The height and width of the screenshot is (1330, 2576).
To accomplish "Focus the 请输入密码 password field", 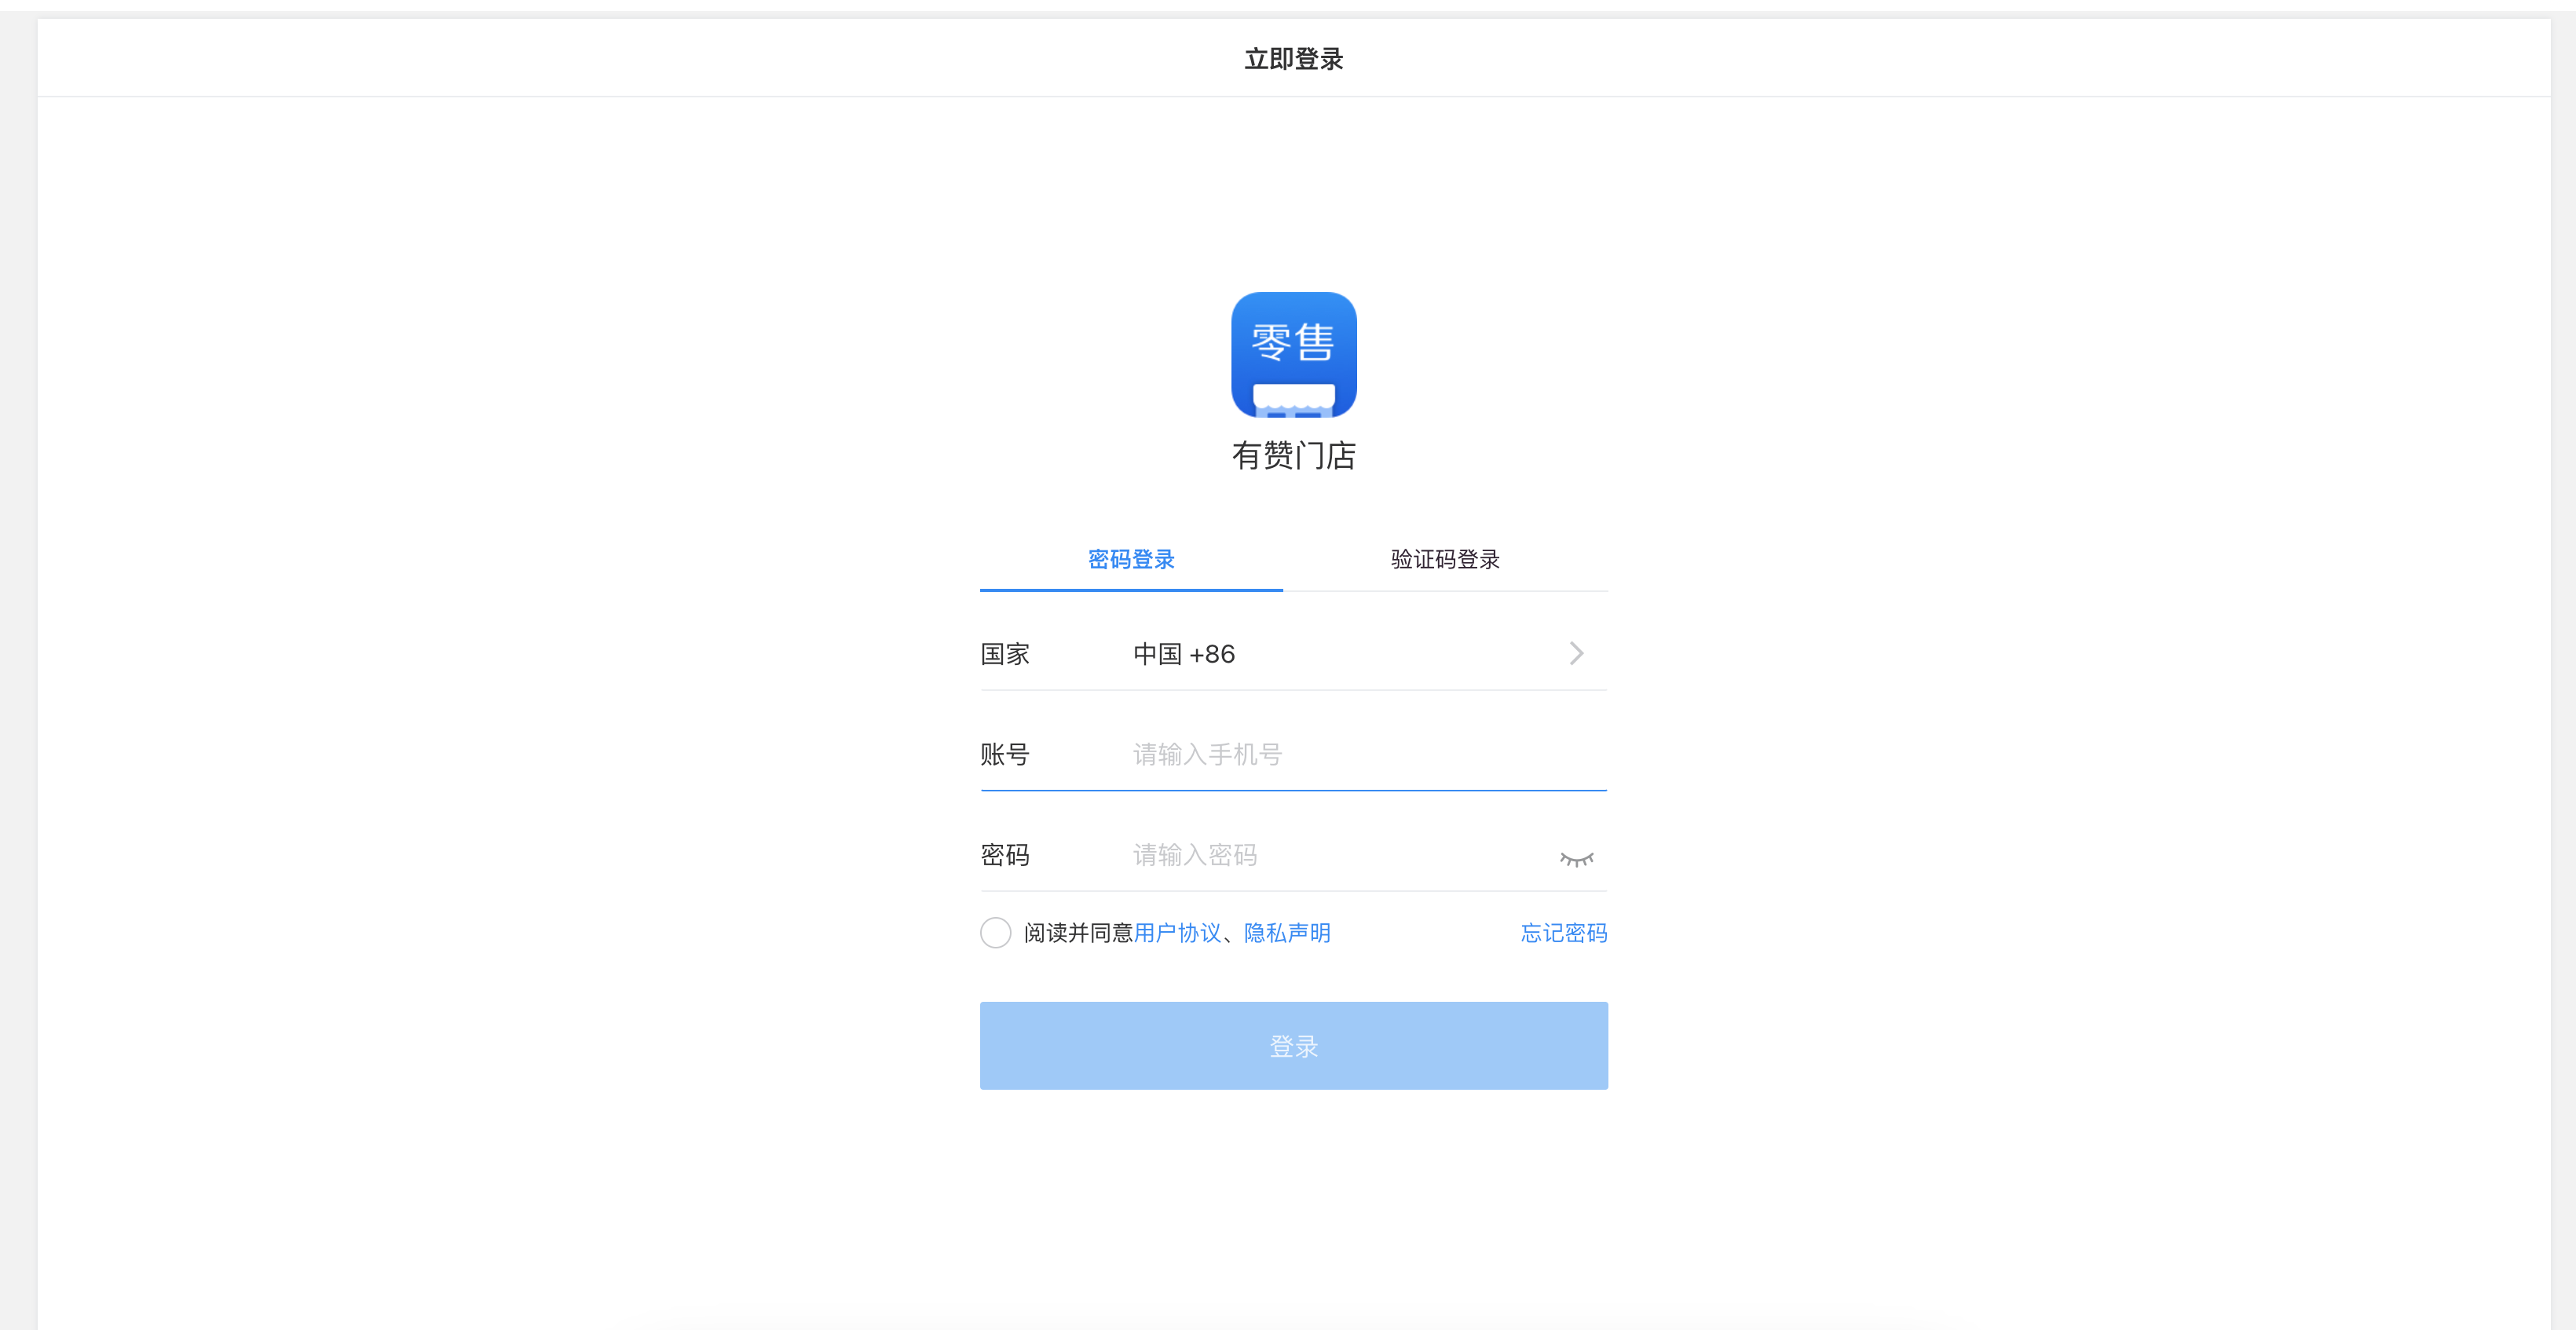I will (1300, 855).
